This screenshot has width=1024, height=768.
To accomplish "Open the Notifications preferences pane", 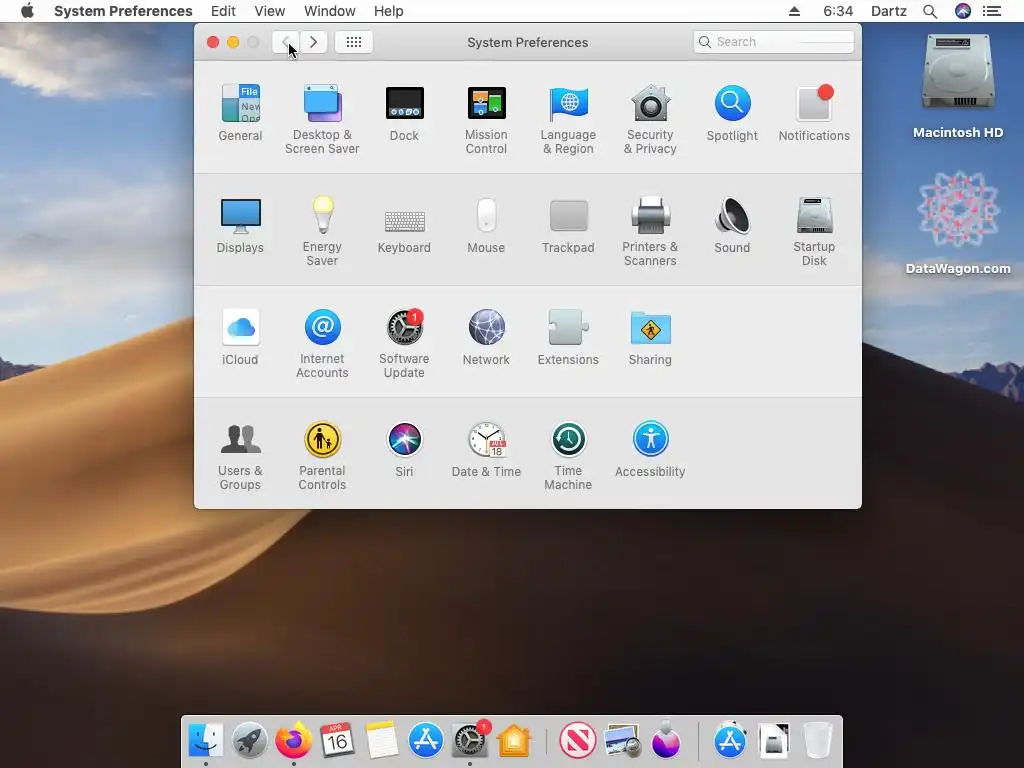I will tap(814, 112).
